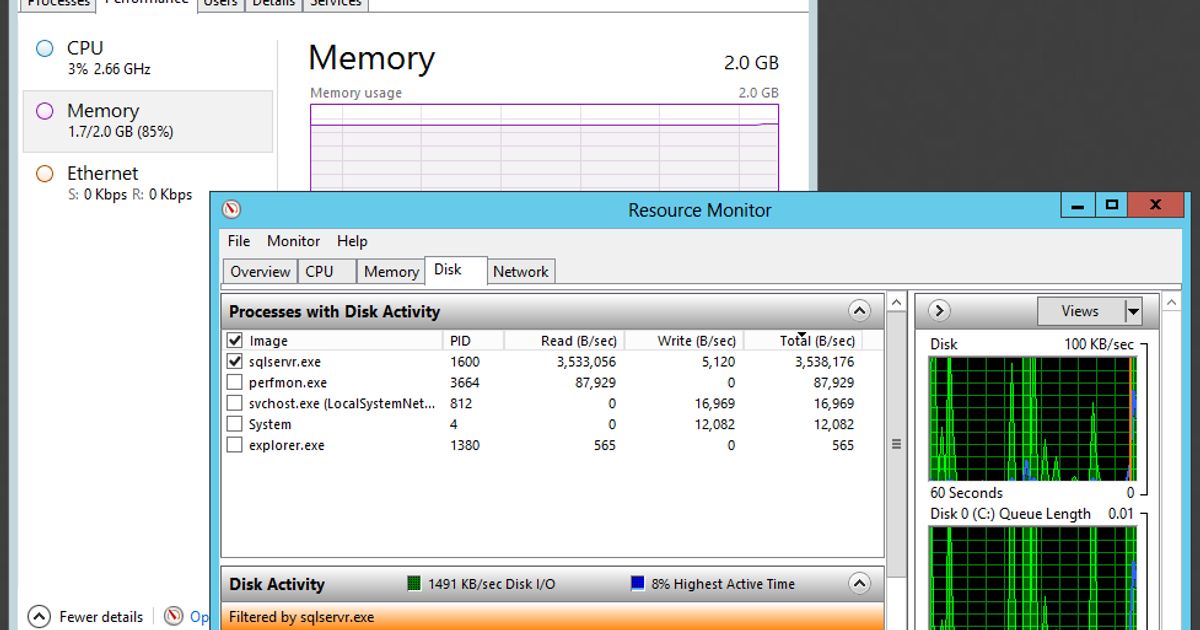Uncheck the sqlservr.exe process checkbox
Screen dimensions: 1200x630
[x=235, y=362]
